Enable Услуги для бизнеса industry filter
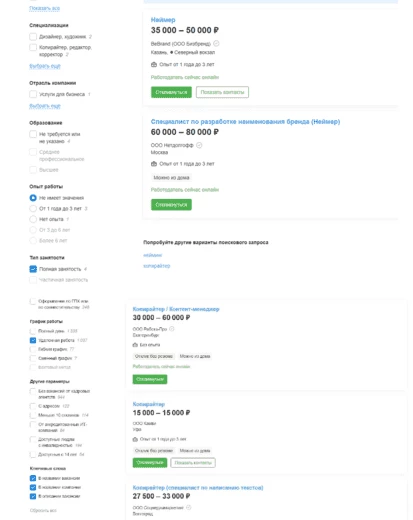Screen dimensions: 413x520 (33, 94)
